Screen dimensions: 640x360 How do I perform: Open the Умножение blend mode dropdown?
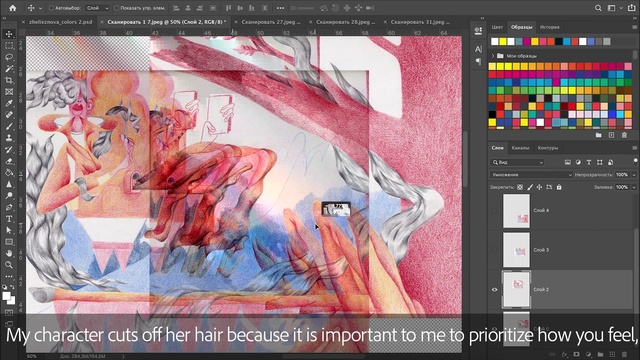pyautogui.click(x=531, y=175)
